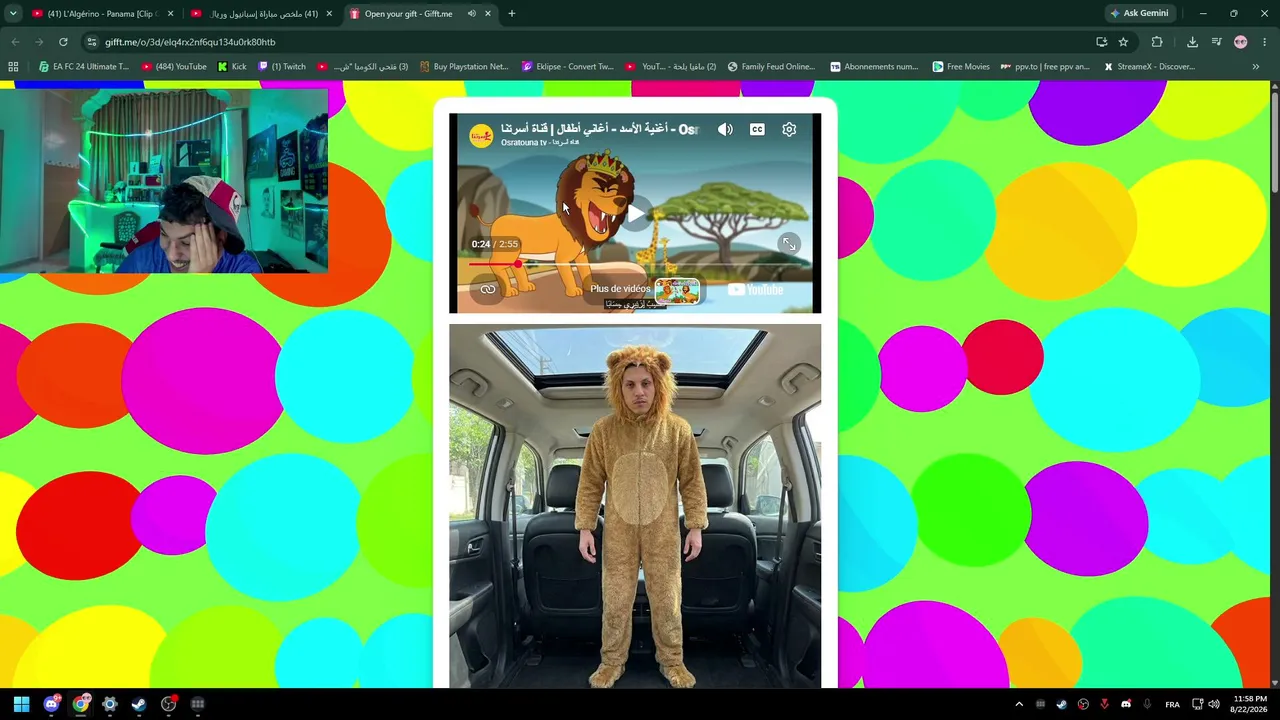Image resolution: width=1280 pixels, height=720 pixels.
Task: Reload the current page
Action: click(63, 42)
